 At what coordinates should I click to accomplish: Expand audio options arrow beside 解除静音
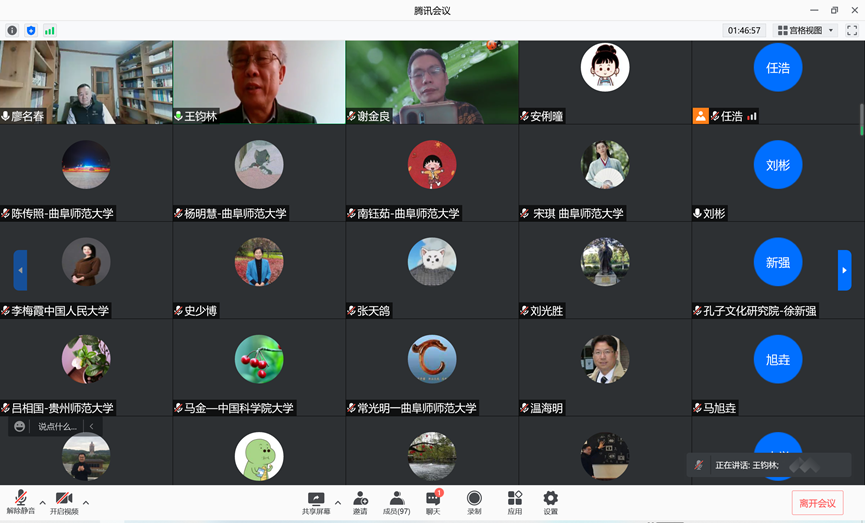coord(43,502)
